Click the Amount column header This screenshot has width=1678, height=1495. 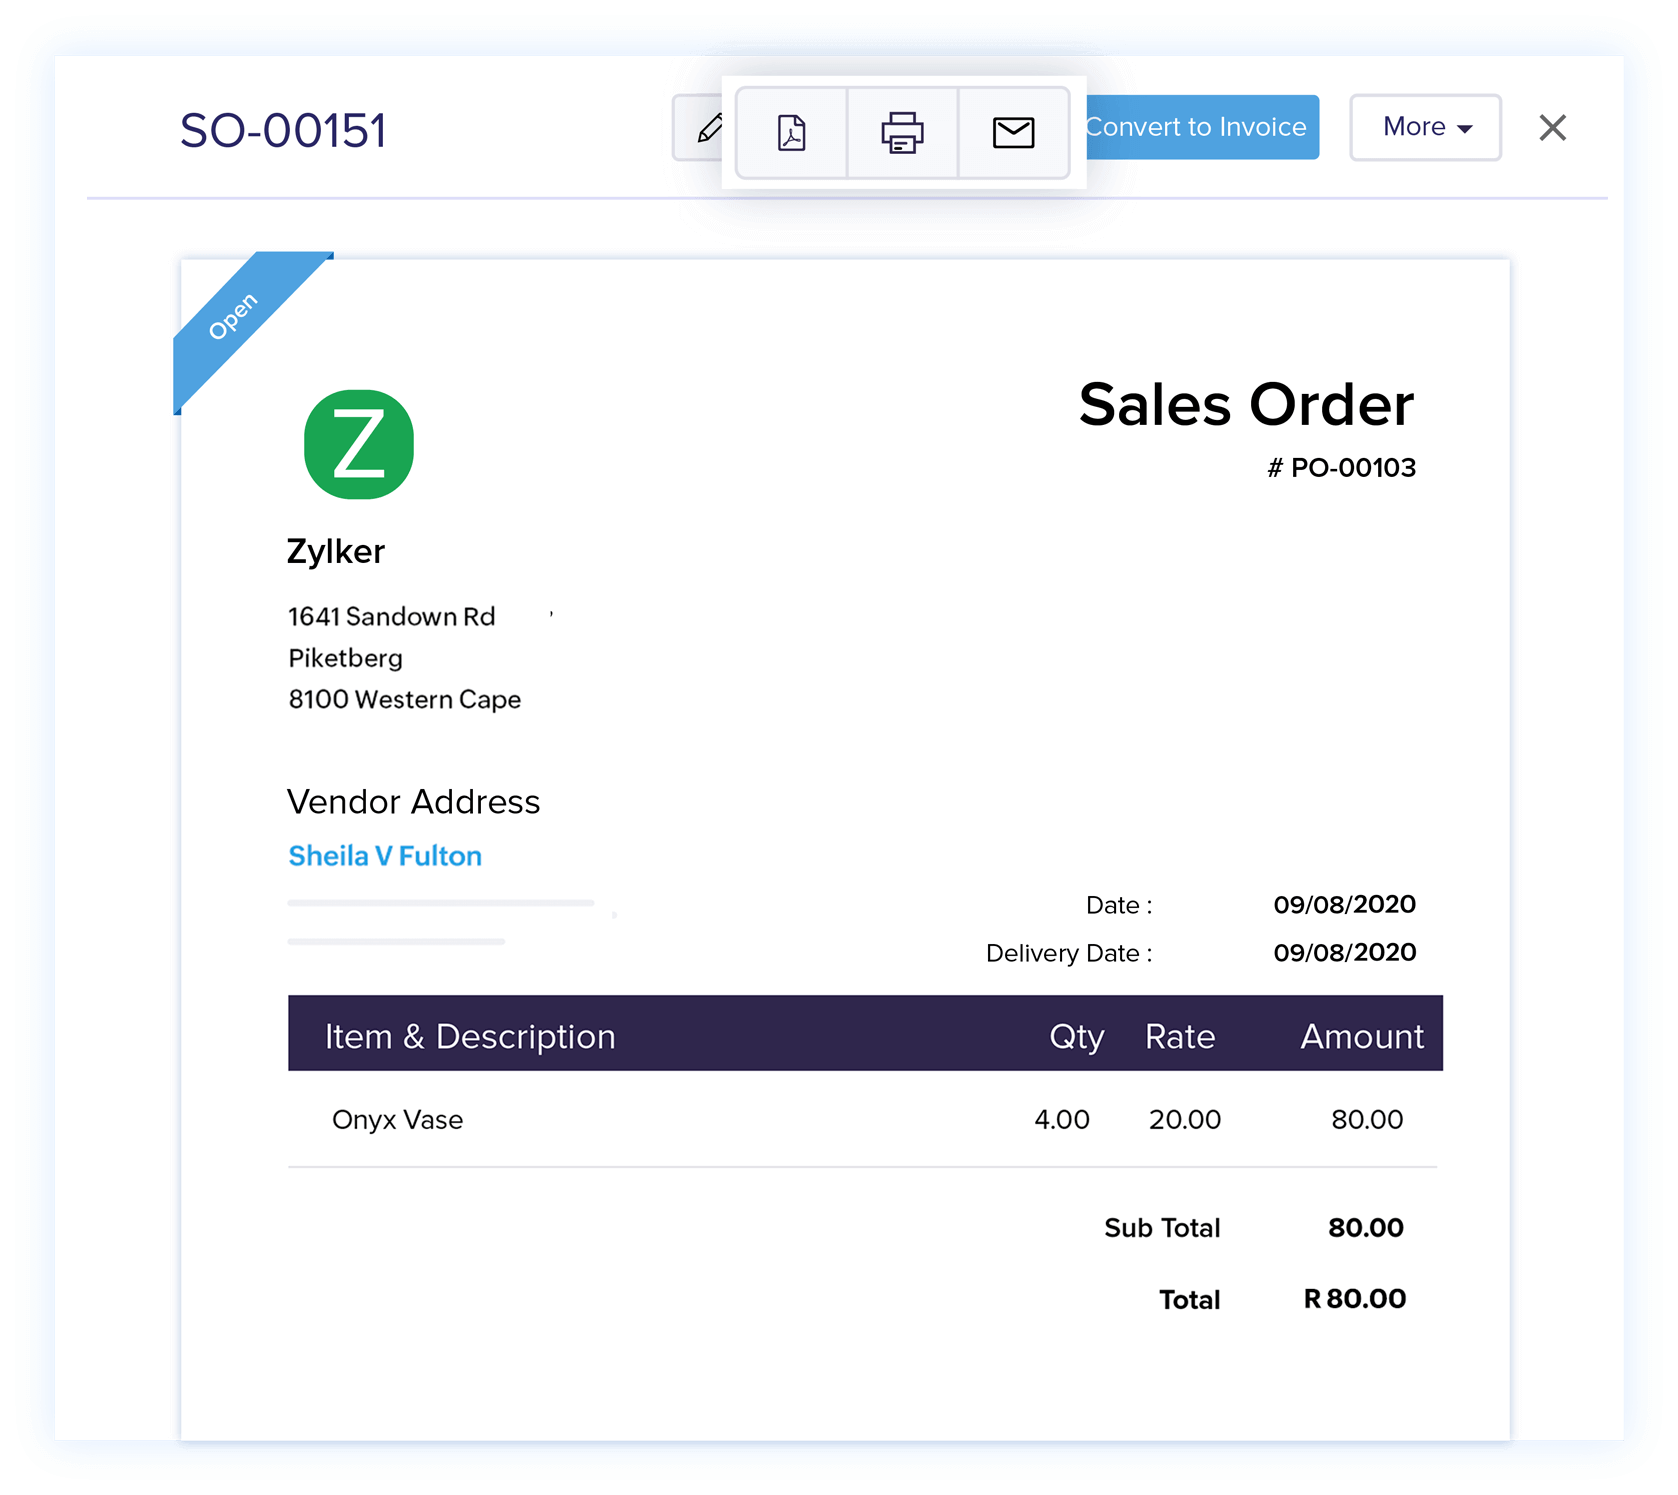click(1361, 1037)
